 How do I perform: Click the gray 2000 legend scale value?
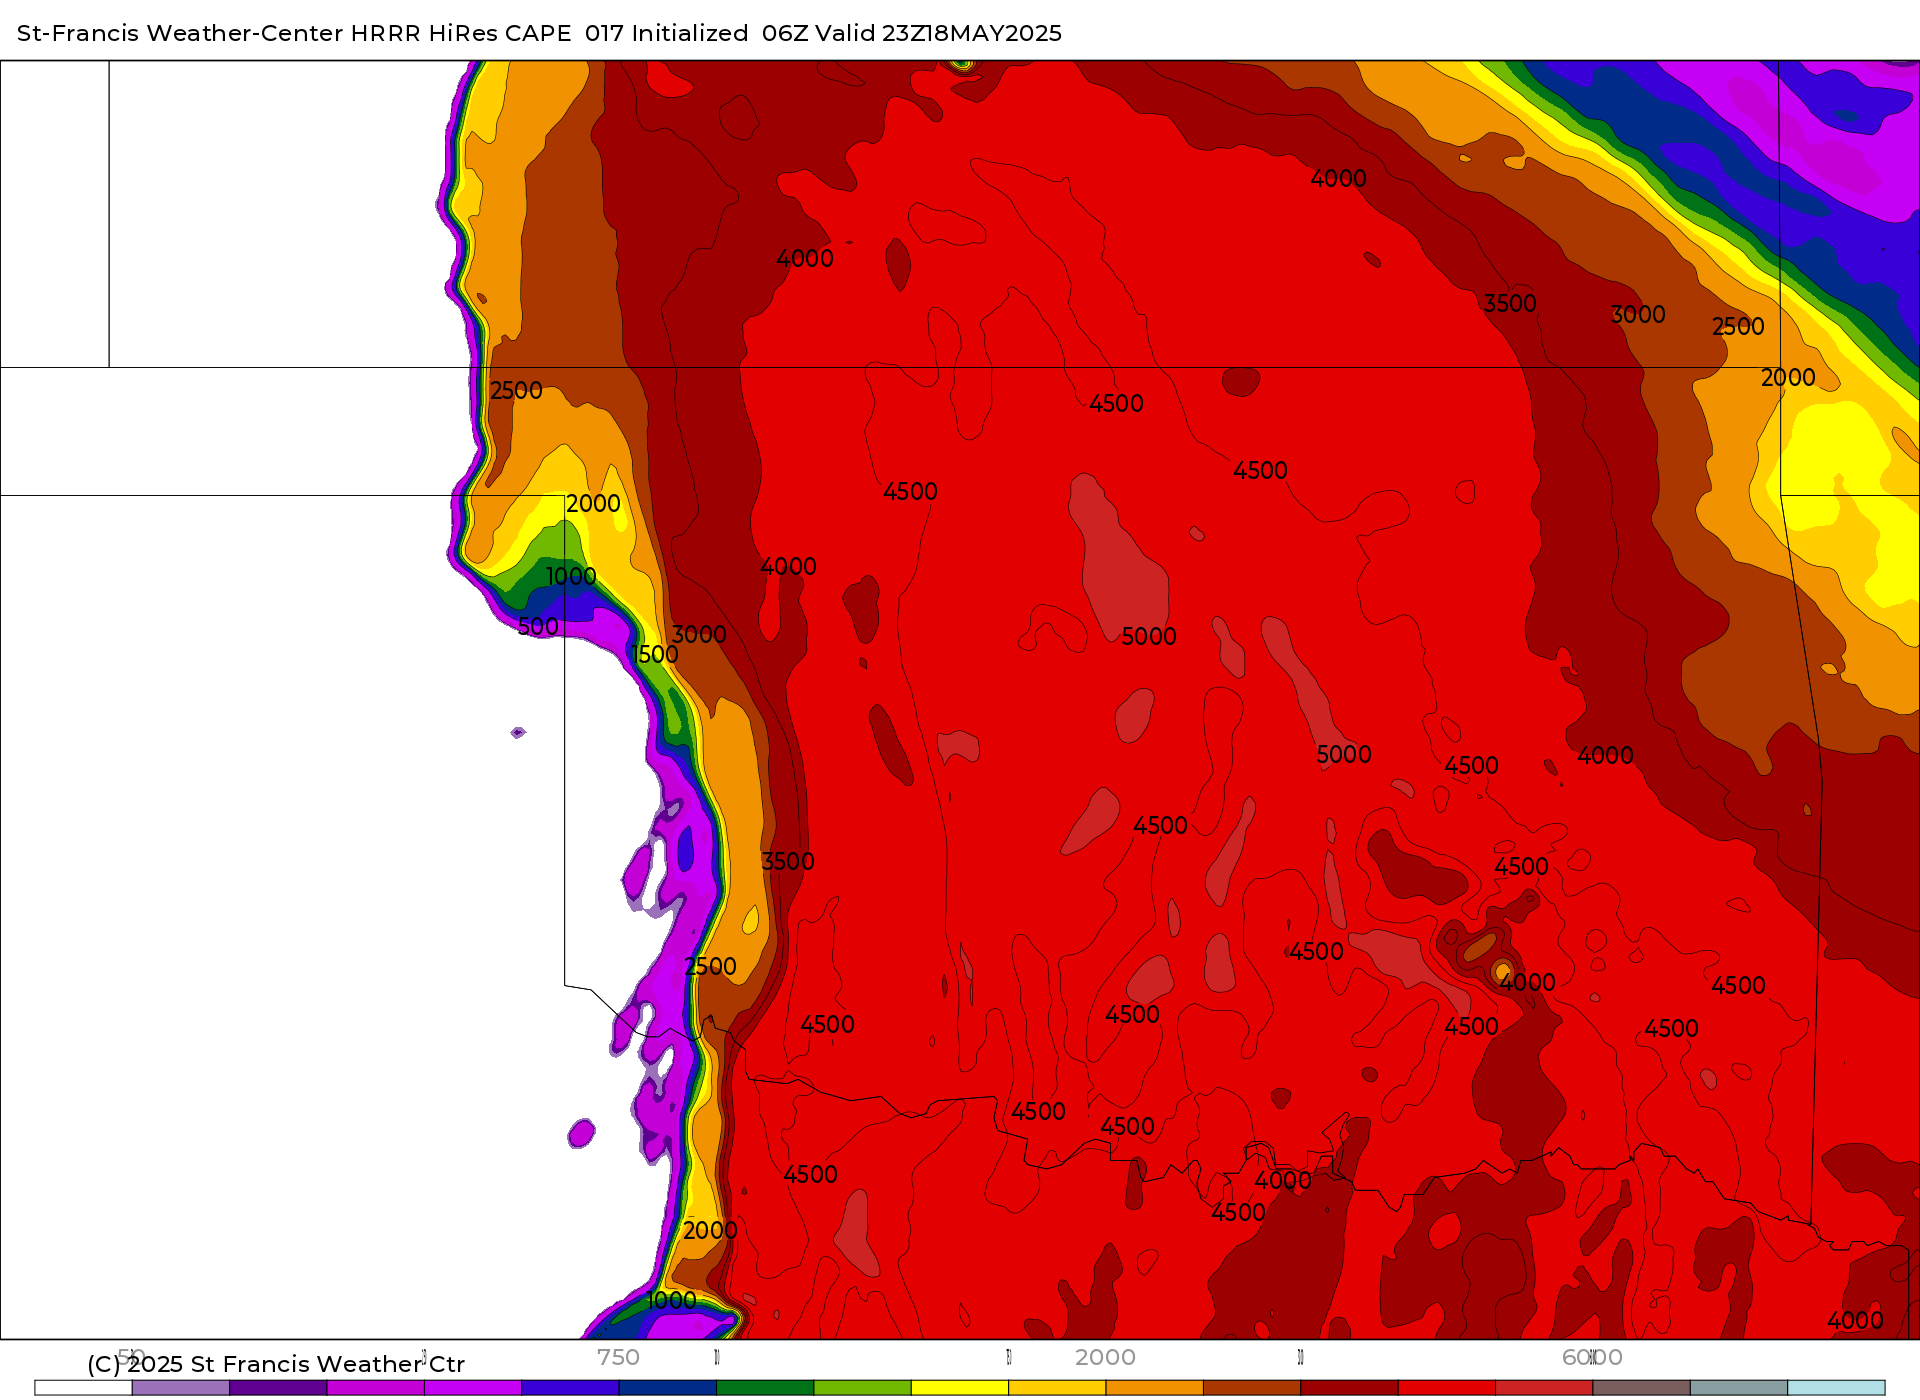pos(1105,1357)
